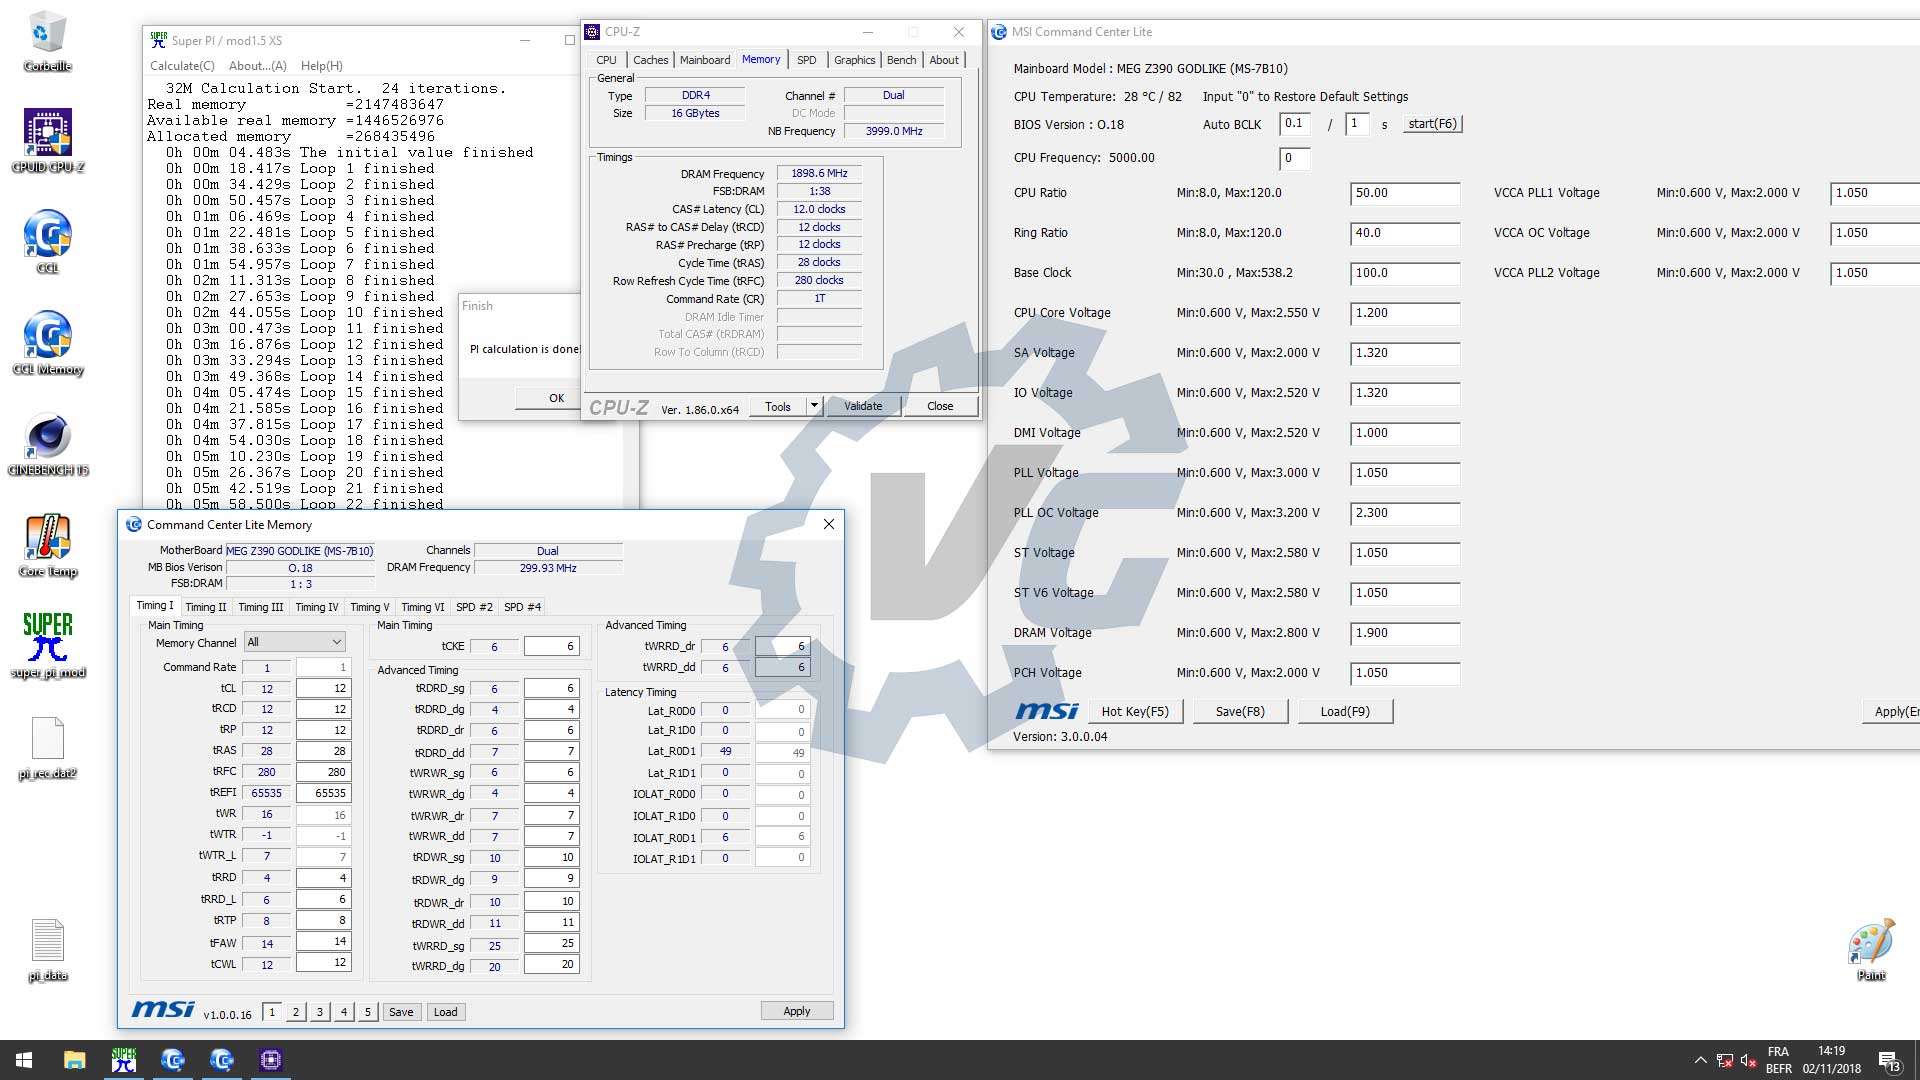Open File Explorer from the taskbar

(x=75, y=1060)
